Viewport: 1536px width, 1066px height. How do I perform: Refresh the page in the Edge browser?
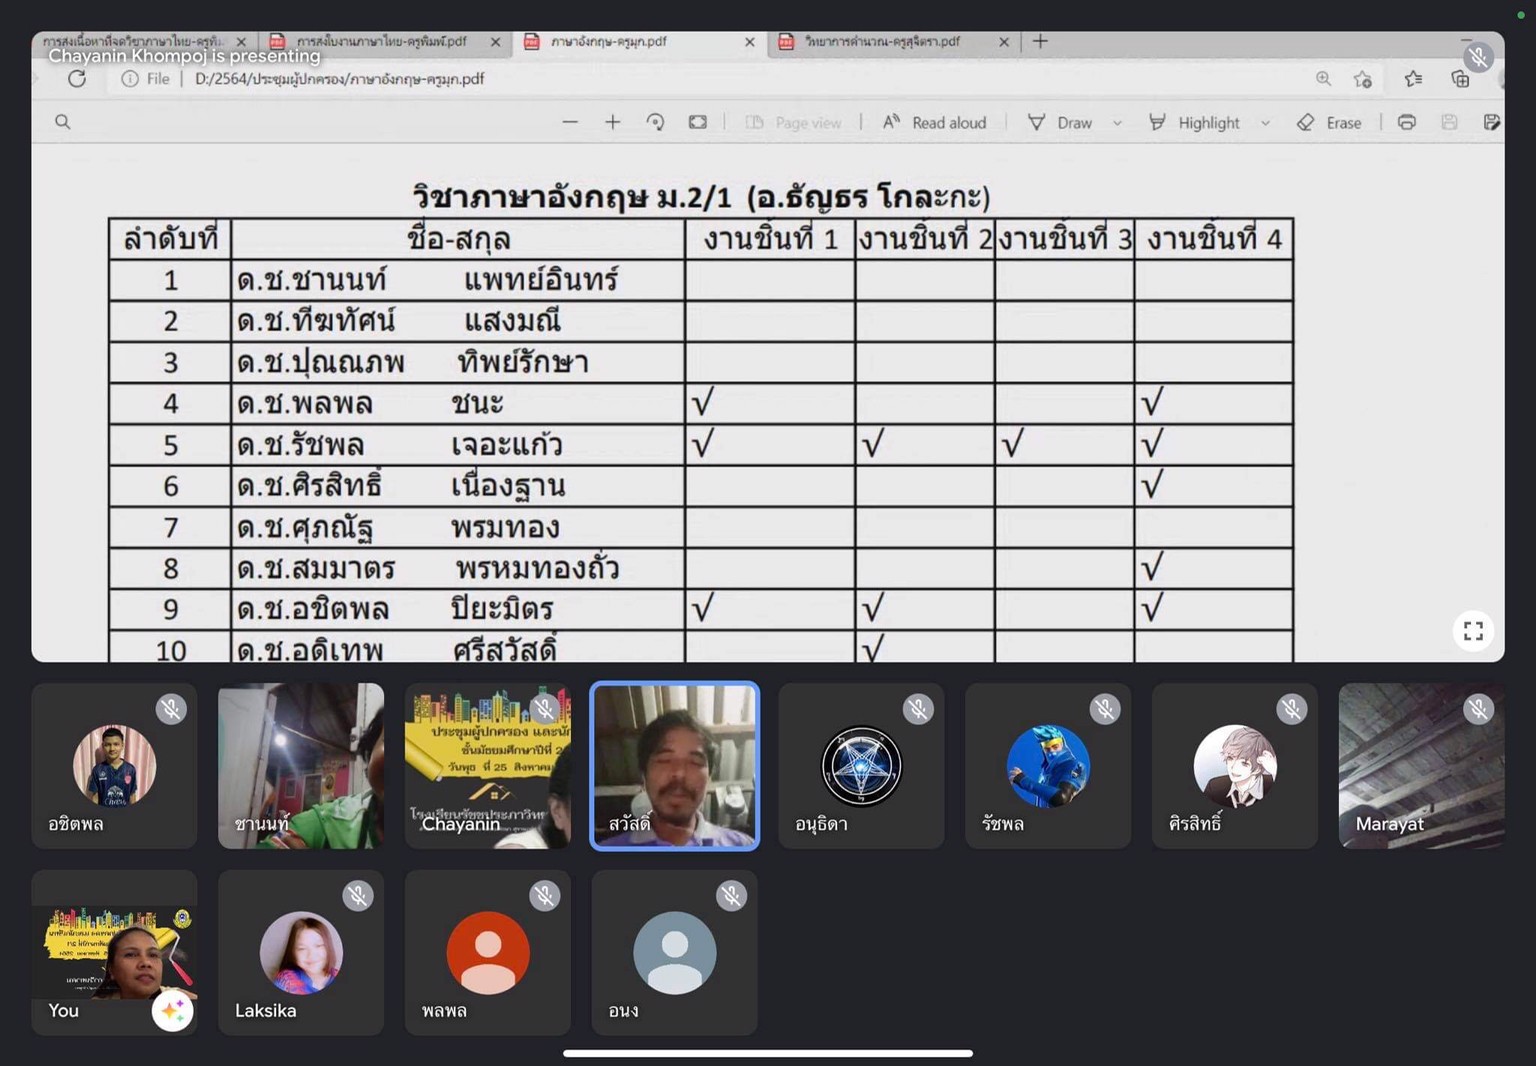pyautogui.click(x=77, y=79)
